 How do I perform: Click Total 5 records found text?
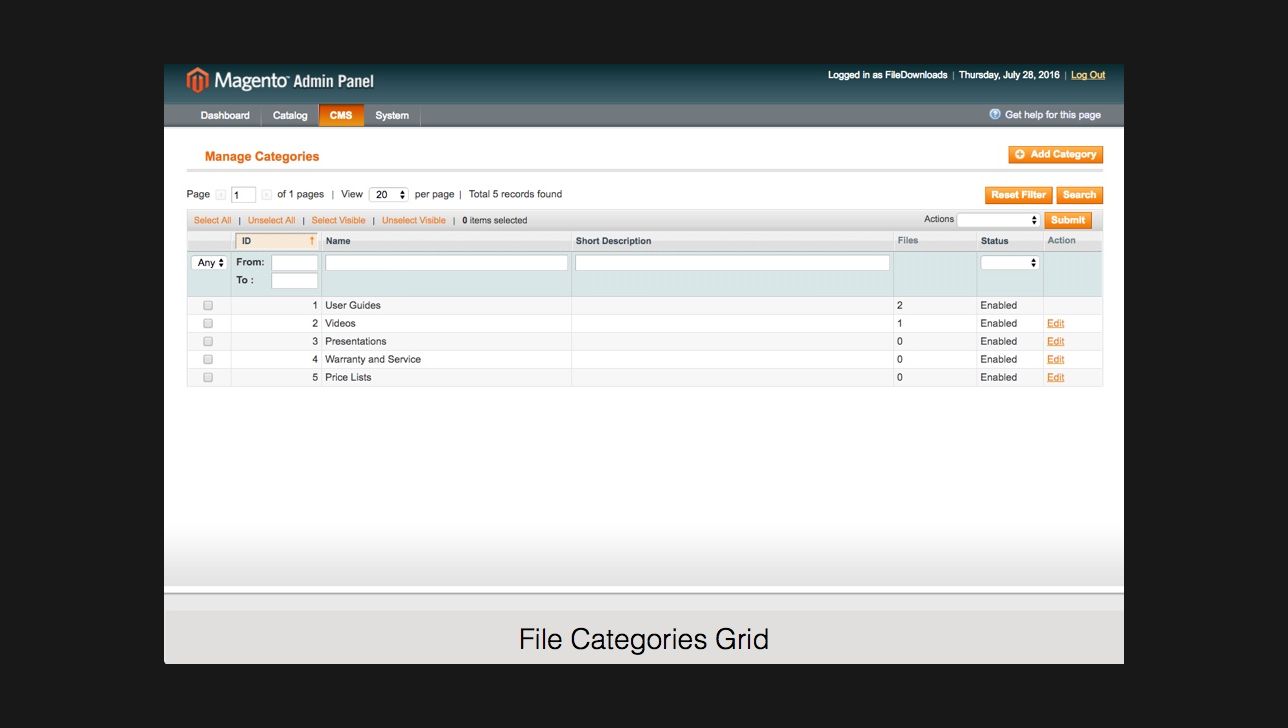[515, 194]
